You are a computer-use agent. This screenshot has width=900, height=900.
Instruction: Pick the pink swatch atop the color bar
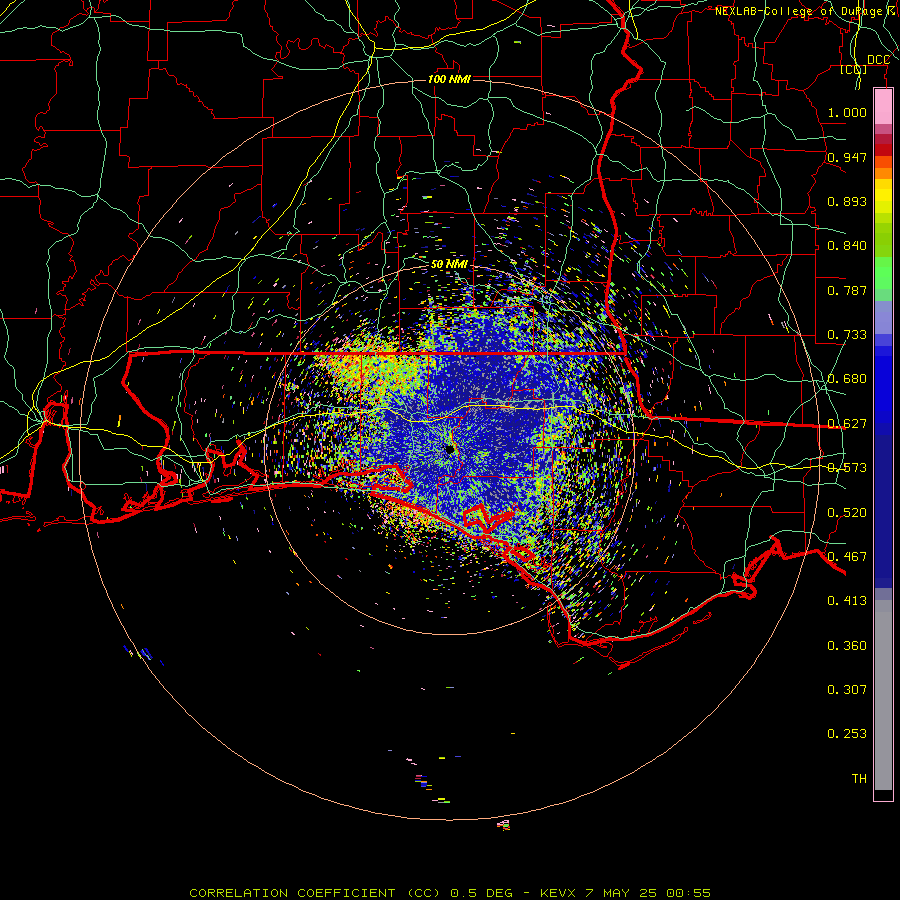point(883,107)
